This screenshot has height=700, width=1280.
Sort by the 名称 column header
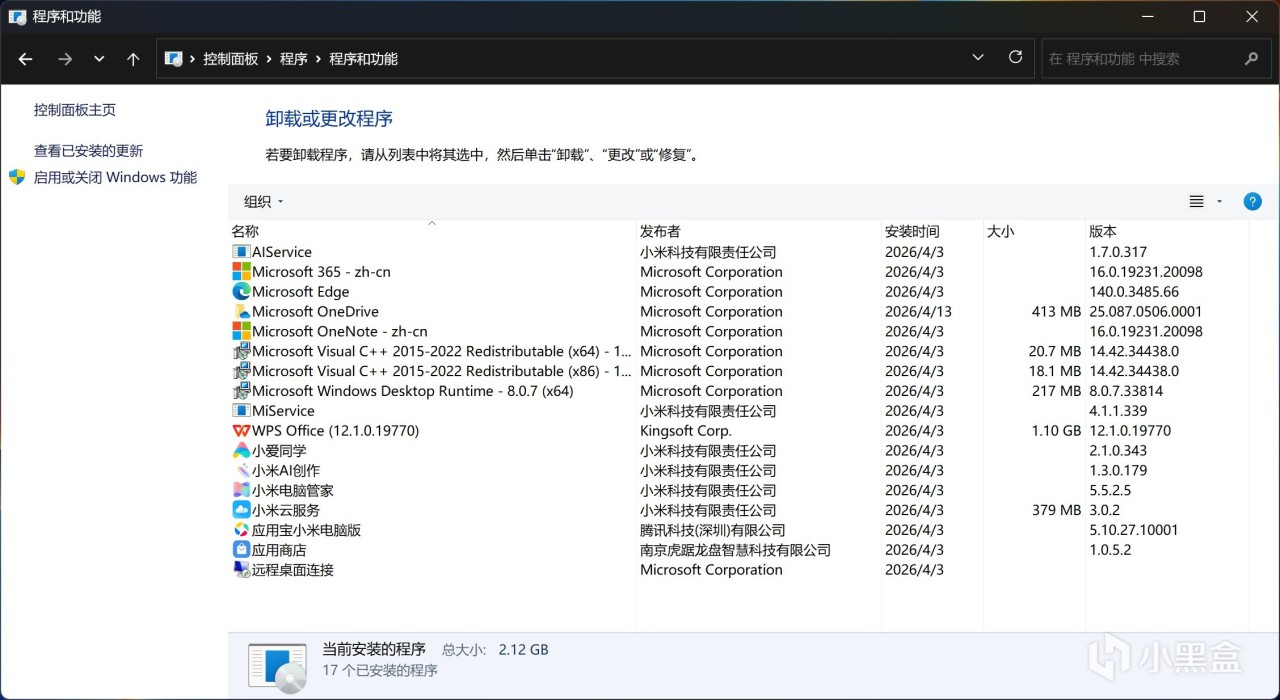point(245,231)
